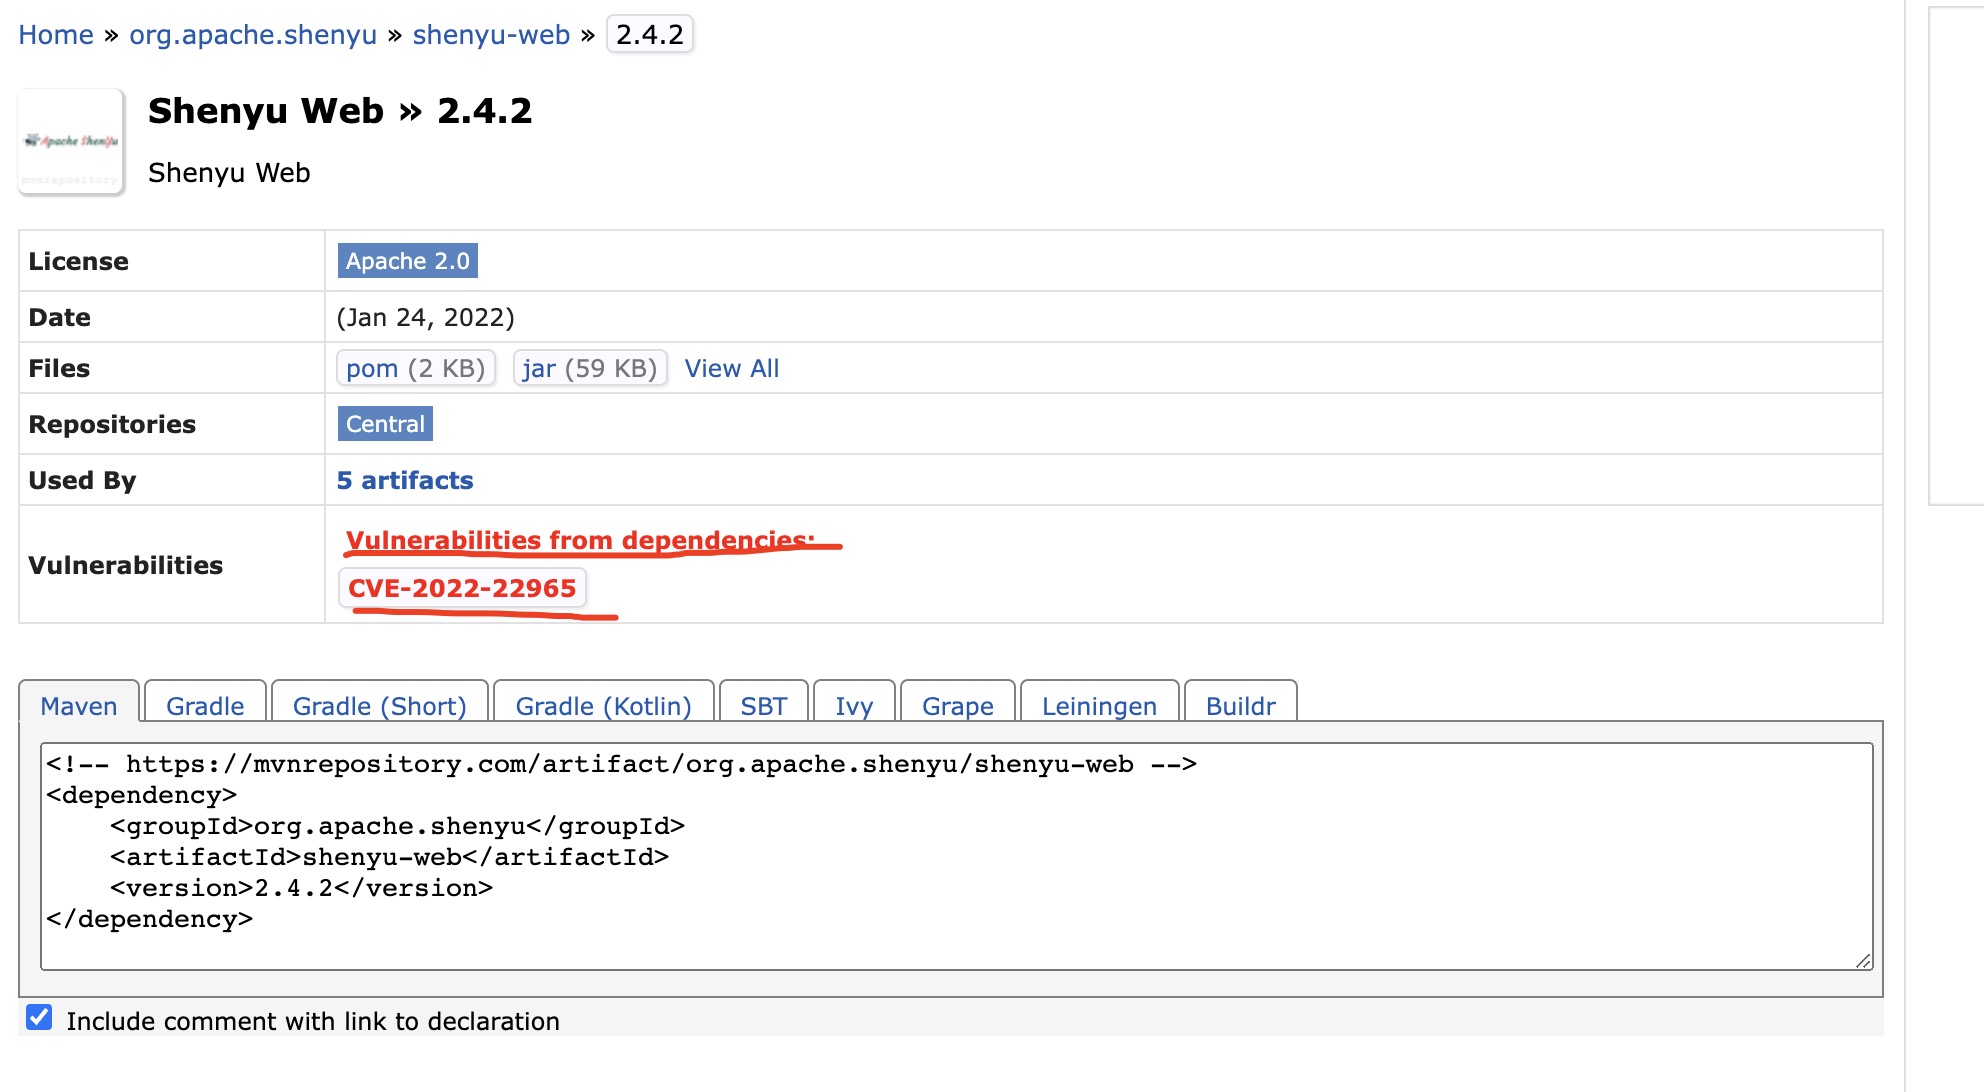Open the shenyu-web breadcrumb link
Image resolution: width=1984 pixels, height=1092 pixels.
[491, 35]
